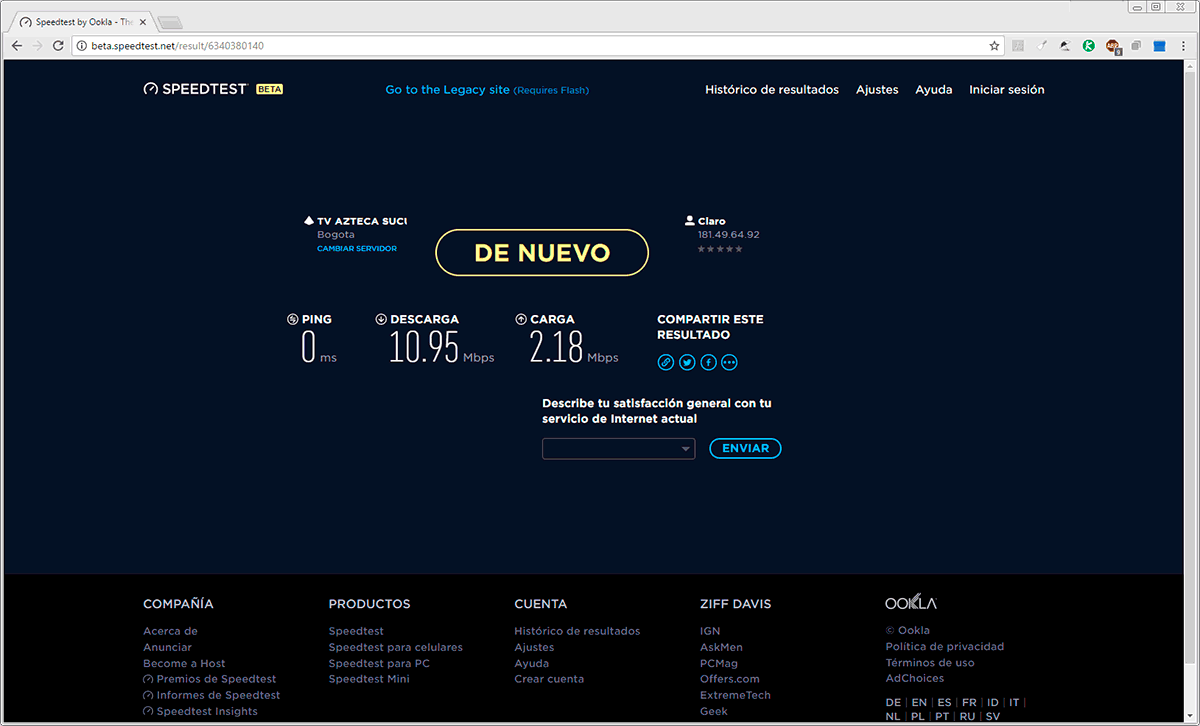Open the AdBlock Plus extension icon

pyautogui.click(x=1113, y=46)
